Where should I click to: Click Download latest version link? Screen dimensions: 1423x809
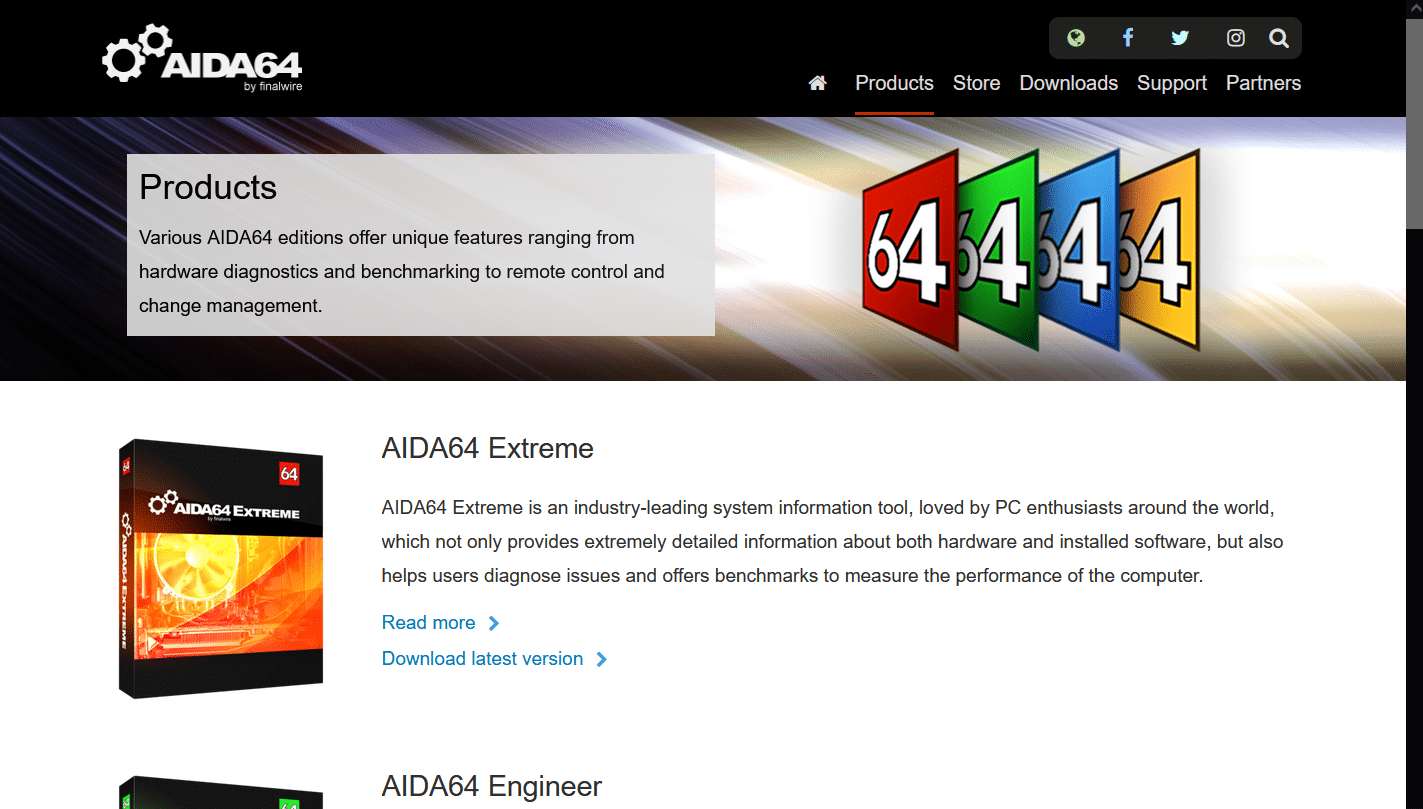(x=482, y=658)
